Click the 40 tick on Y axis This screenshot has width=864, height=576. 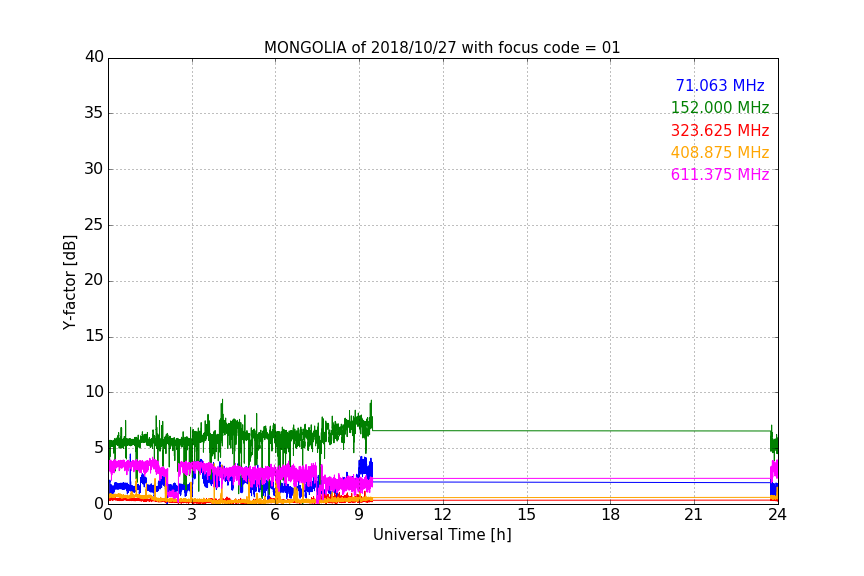pos(94,57)
